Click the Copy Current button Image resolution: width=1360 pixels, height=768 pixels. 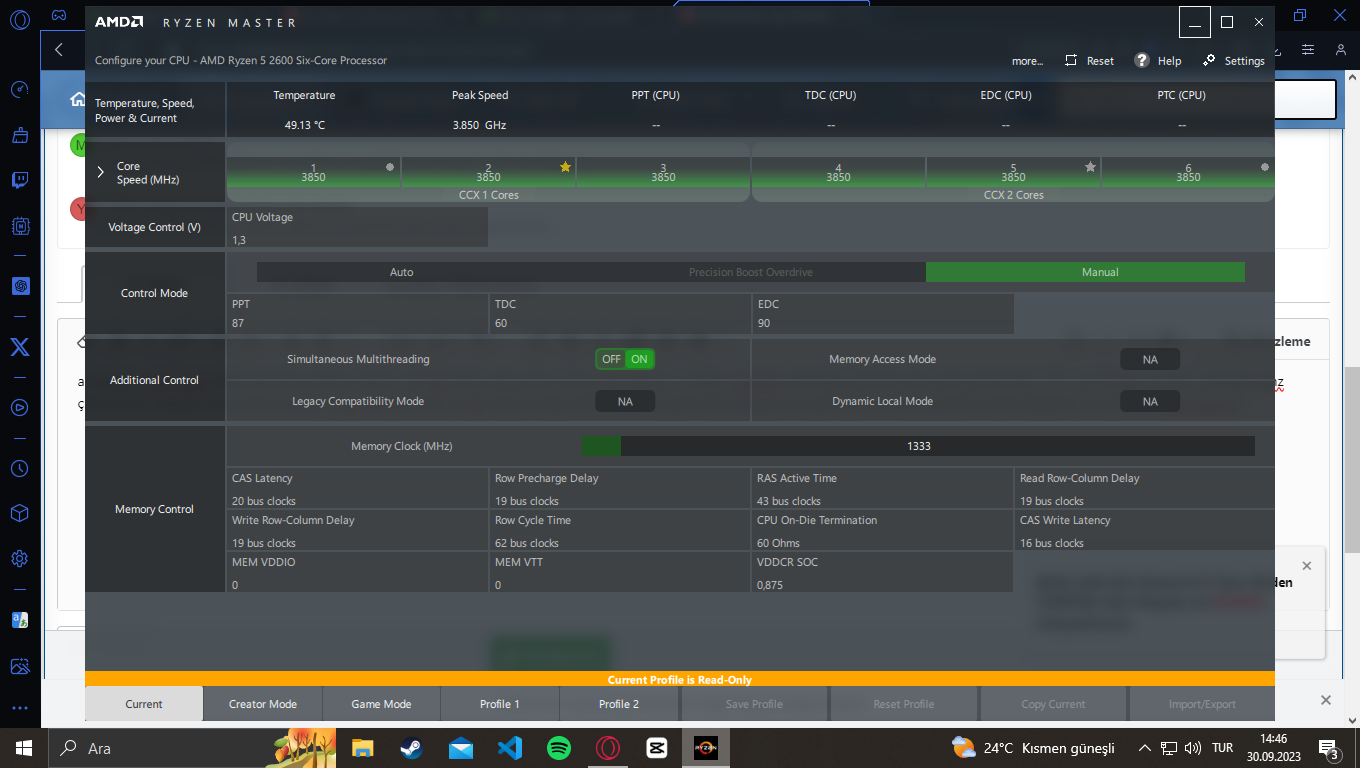1053,704
